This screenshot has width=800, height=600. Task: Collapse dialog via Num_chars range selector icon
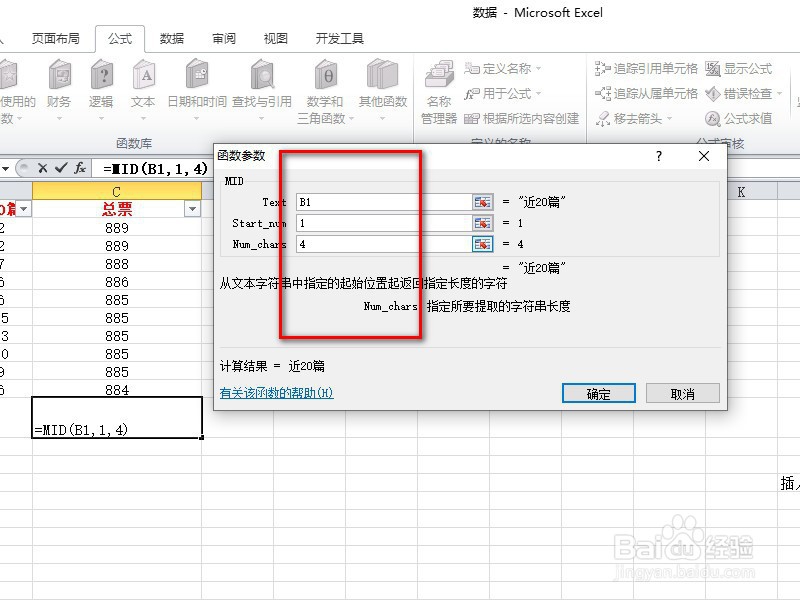point(482,244)
